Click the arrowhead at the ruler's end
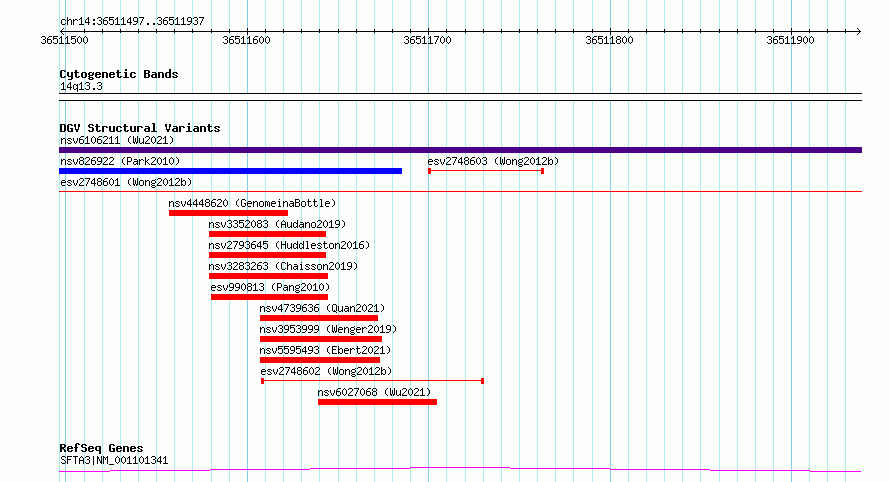This screenshot has height=482, width=890. 859,31
